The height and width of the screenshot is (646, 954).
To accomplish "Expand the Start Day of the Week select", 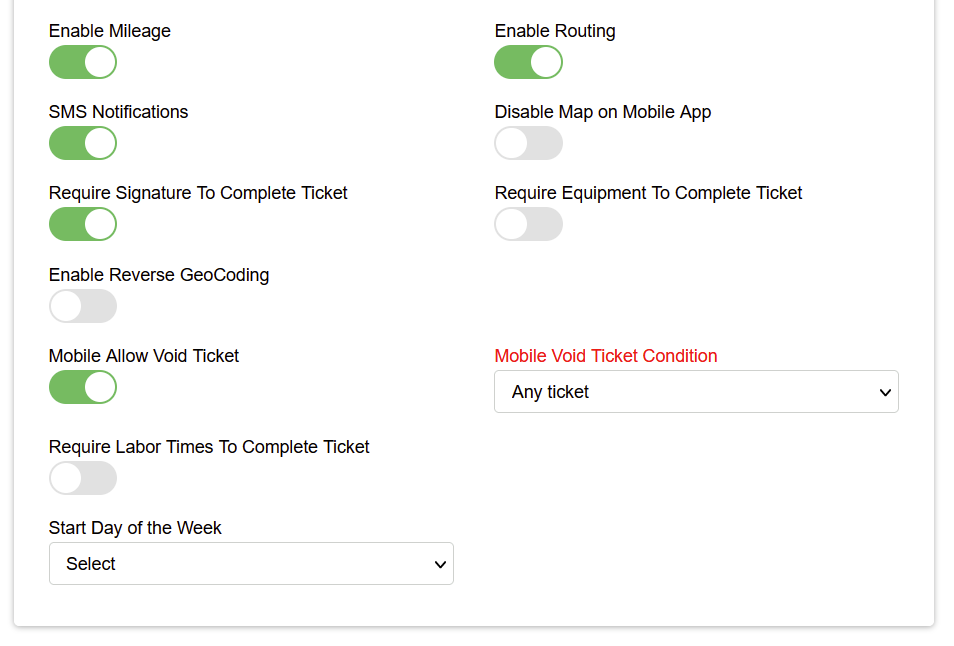I will (251, 564).
